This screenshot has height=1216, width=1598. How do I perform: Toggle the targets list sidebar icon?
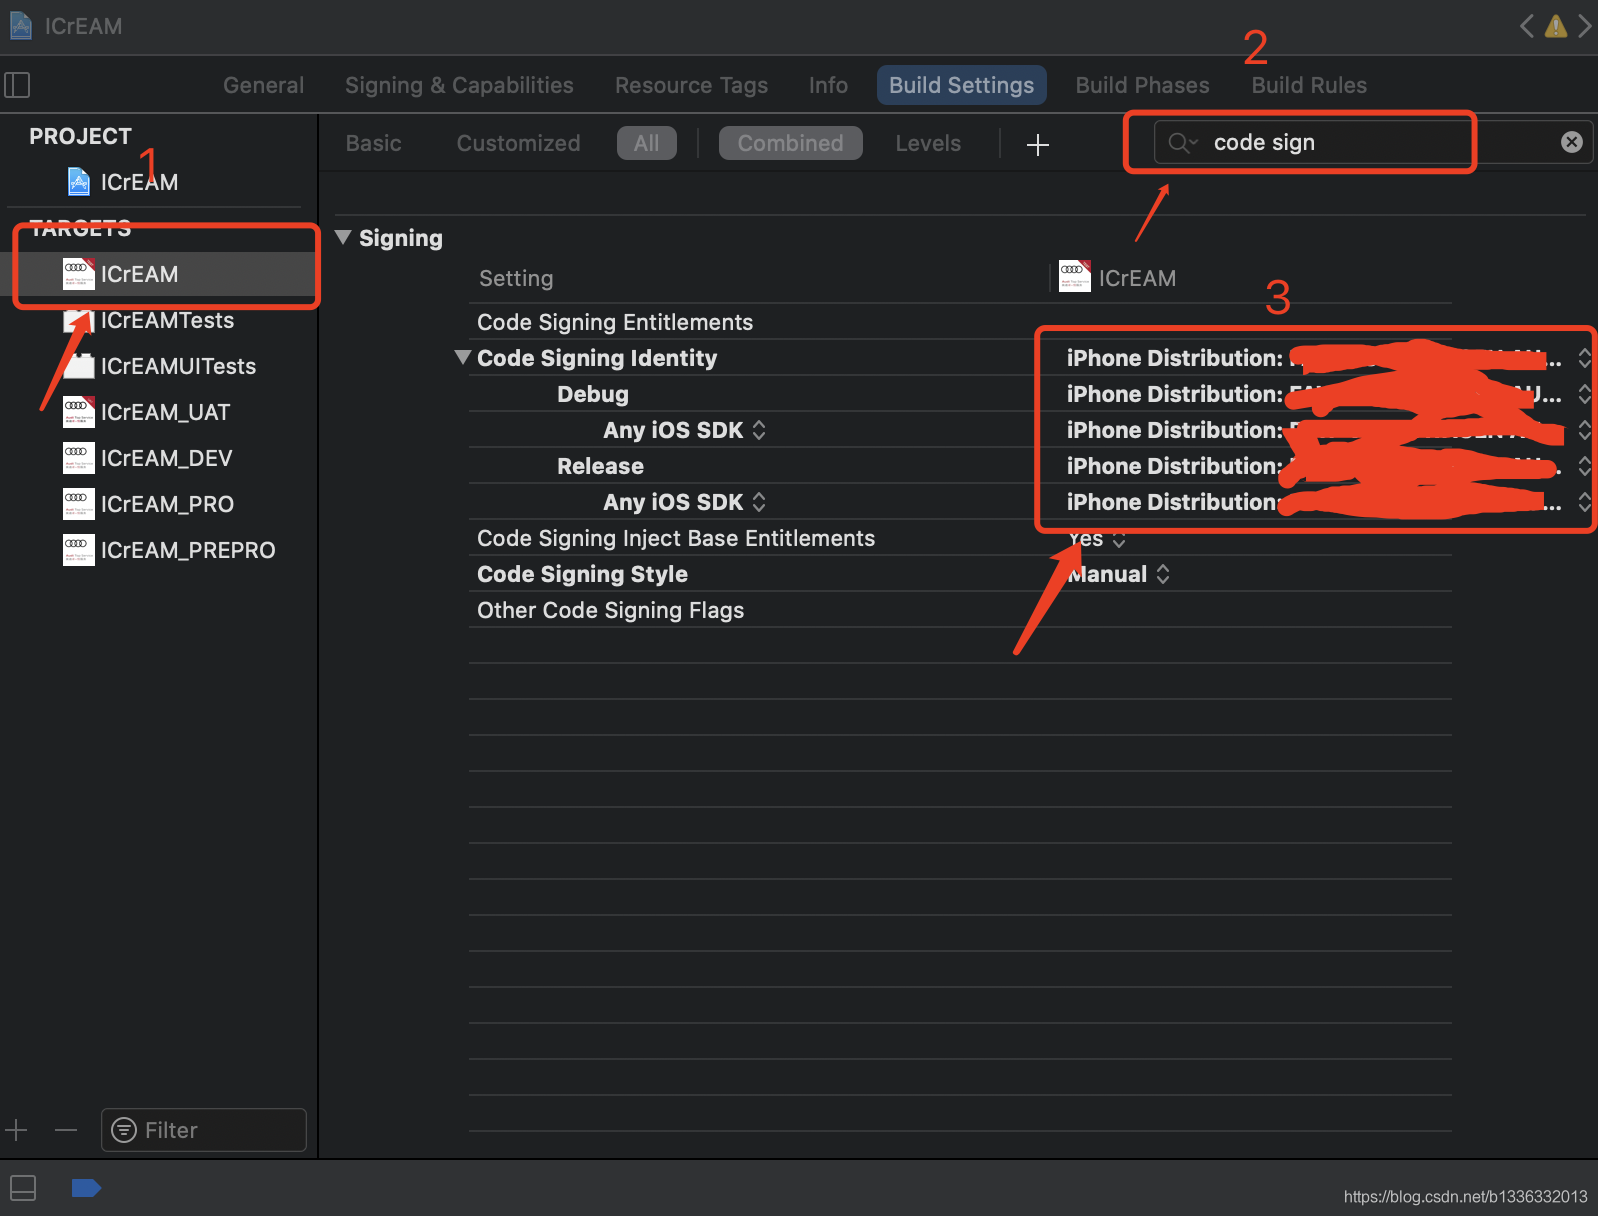click(x=17, y=85)
